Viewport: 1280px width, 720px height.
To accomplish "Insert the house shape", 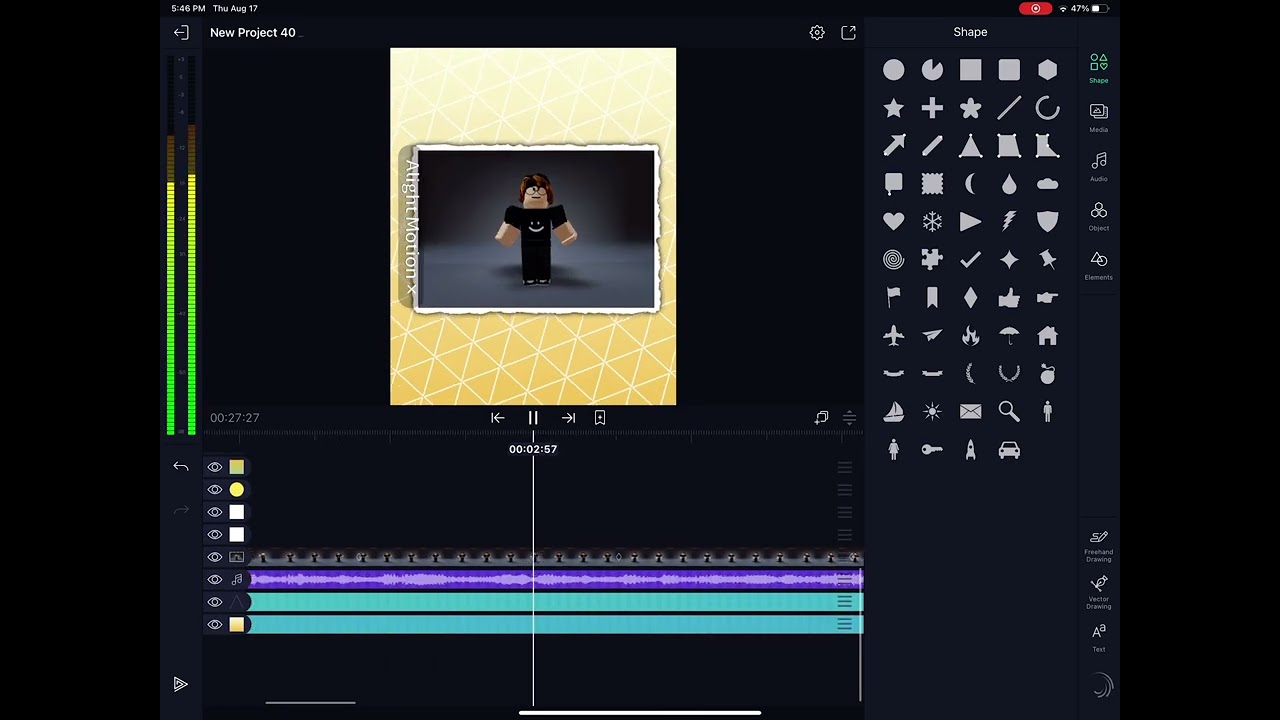I will [x=1047, y=336].
